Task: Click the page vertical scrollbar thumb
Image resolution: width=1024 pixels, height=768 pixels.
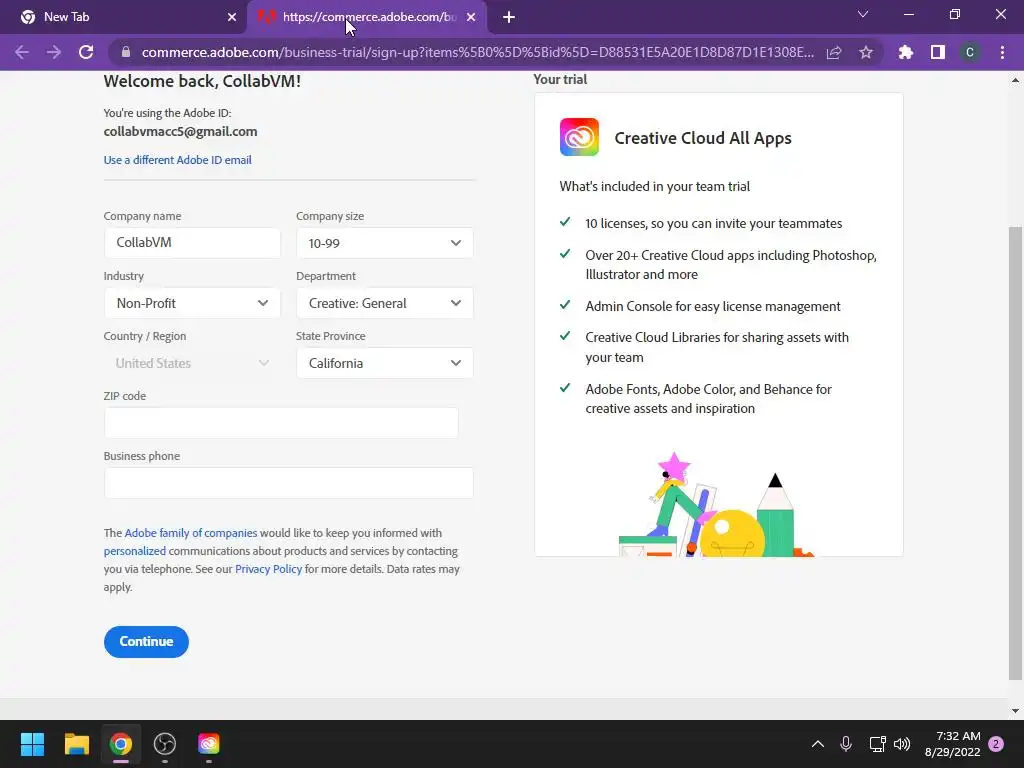Action: 1015,453
